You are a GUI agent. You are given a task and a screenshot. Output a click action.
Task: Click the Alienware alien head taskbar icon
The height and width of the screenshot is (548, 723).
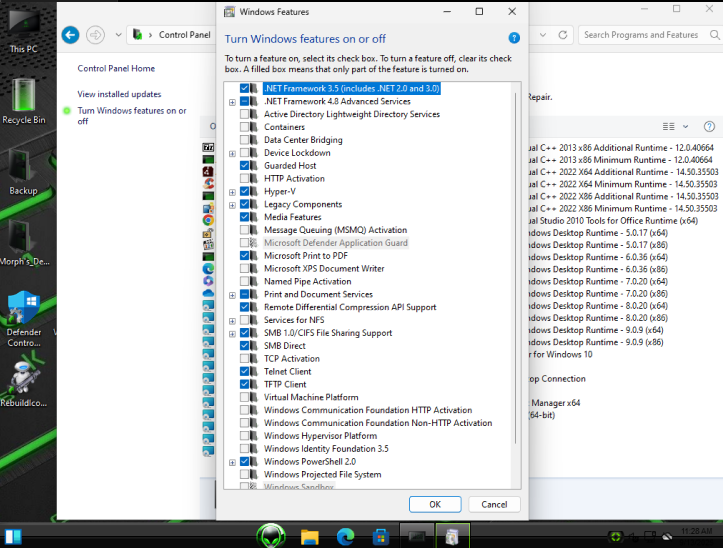tap(271, 536)
